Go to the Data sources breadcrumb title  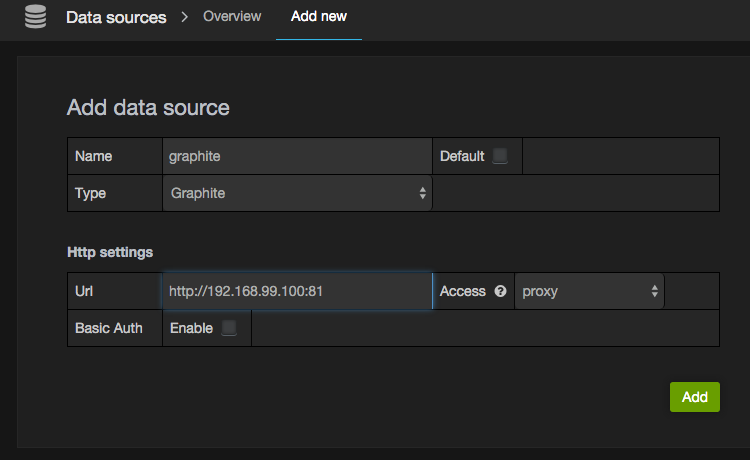116,18
